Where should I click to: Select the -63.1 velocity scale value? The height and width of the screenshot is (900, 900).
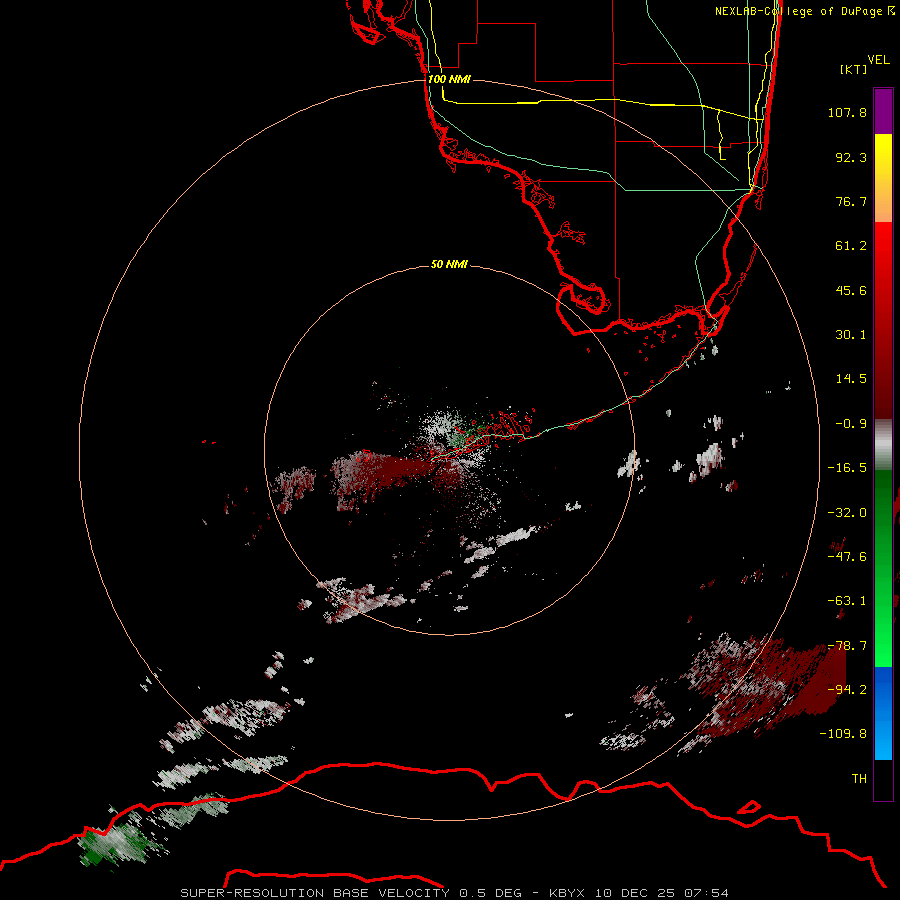point(847,601)
